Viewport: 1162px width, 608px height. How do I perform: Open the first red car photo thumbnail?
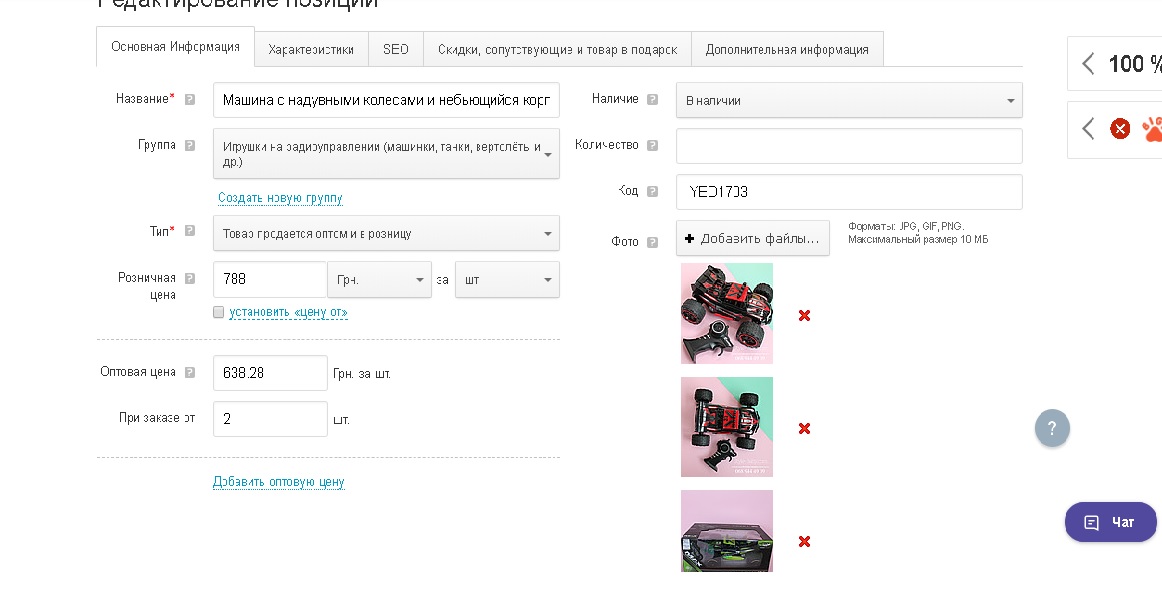point(727,314)
